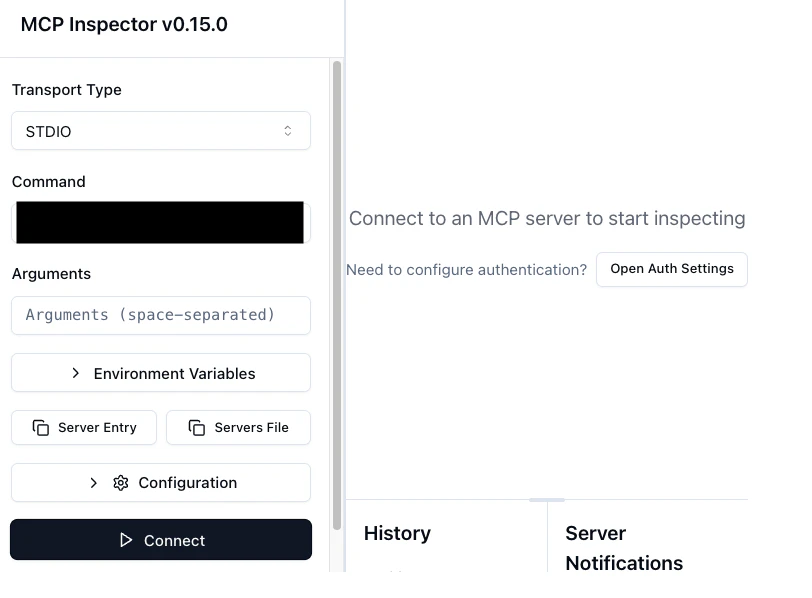The image size is (812, 598).
Task: Click the up-down arrows in STDIO selector
Action: [288, 131]
